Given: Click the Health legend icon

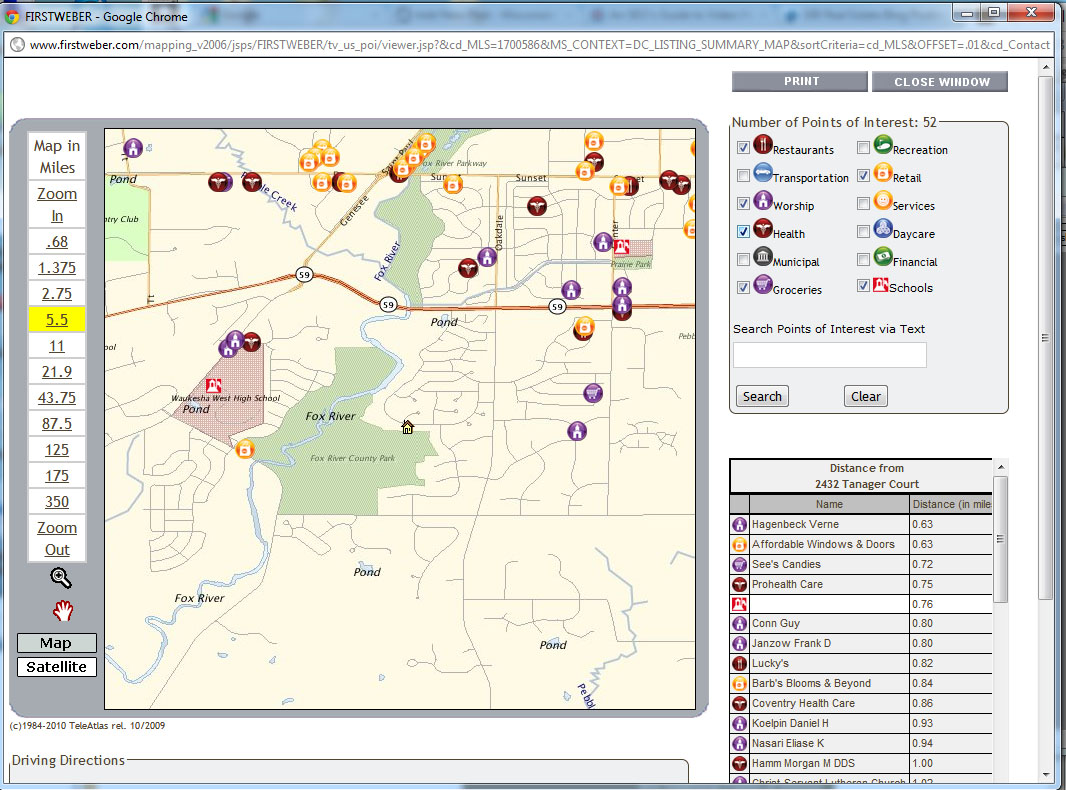Looking at the screenshot, I should (763, 228).
